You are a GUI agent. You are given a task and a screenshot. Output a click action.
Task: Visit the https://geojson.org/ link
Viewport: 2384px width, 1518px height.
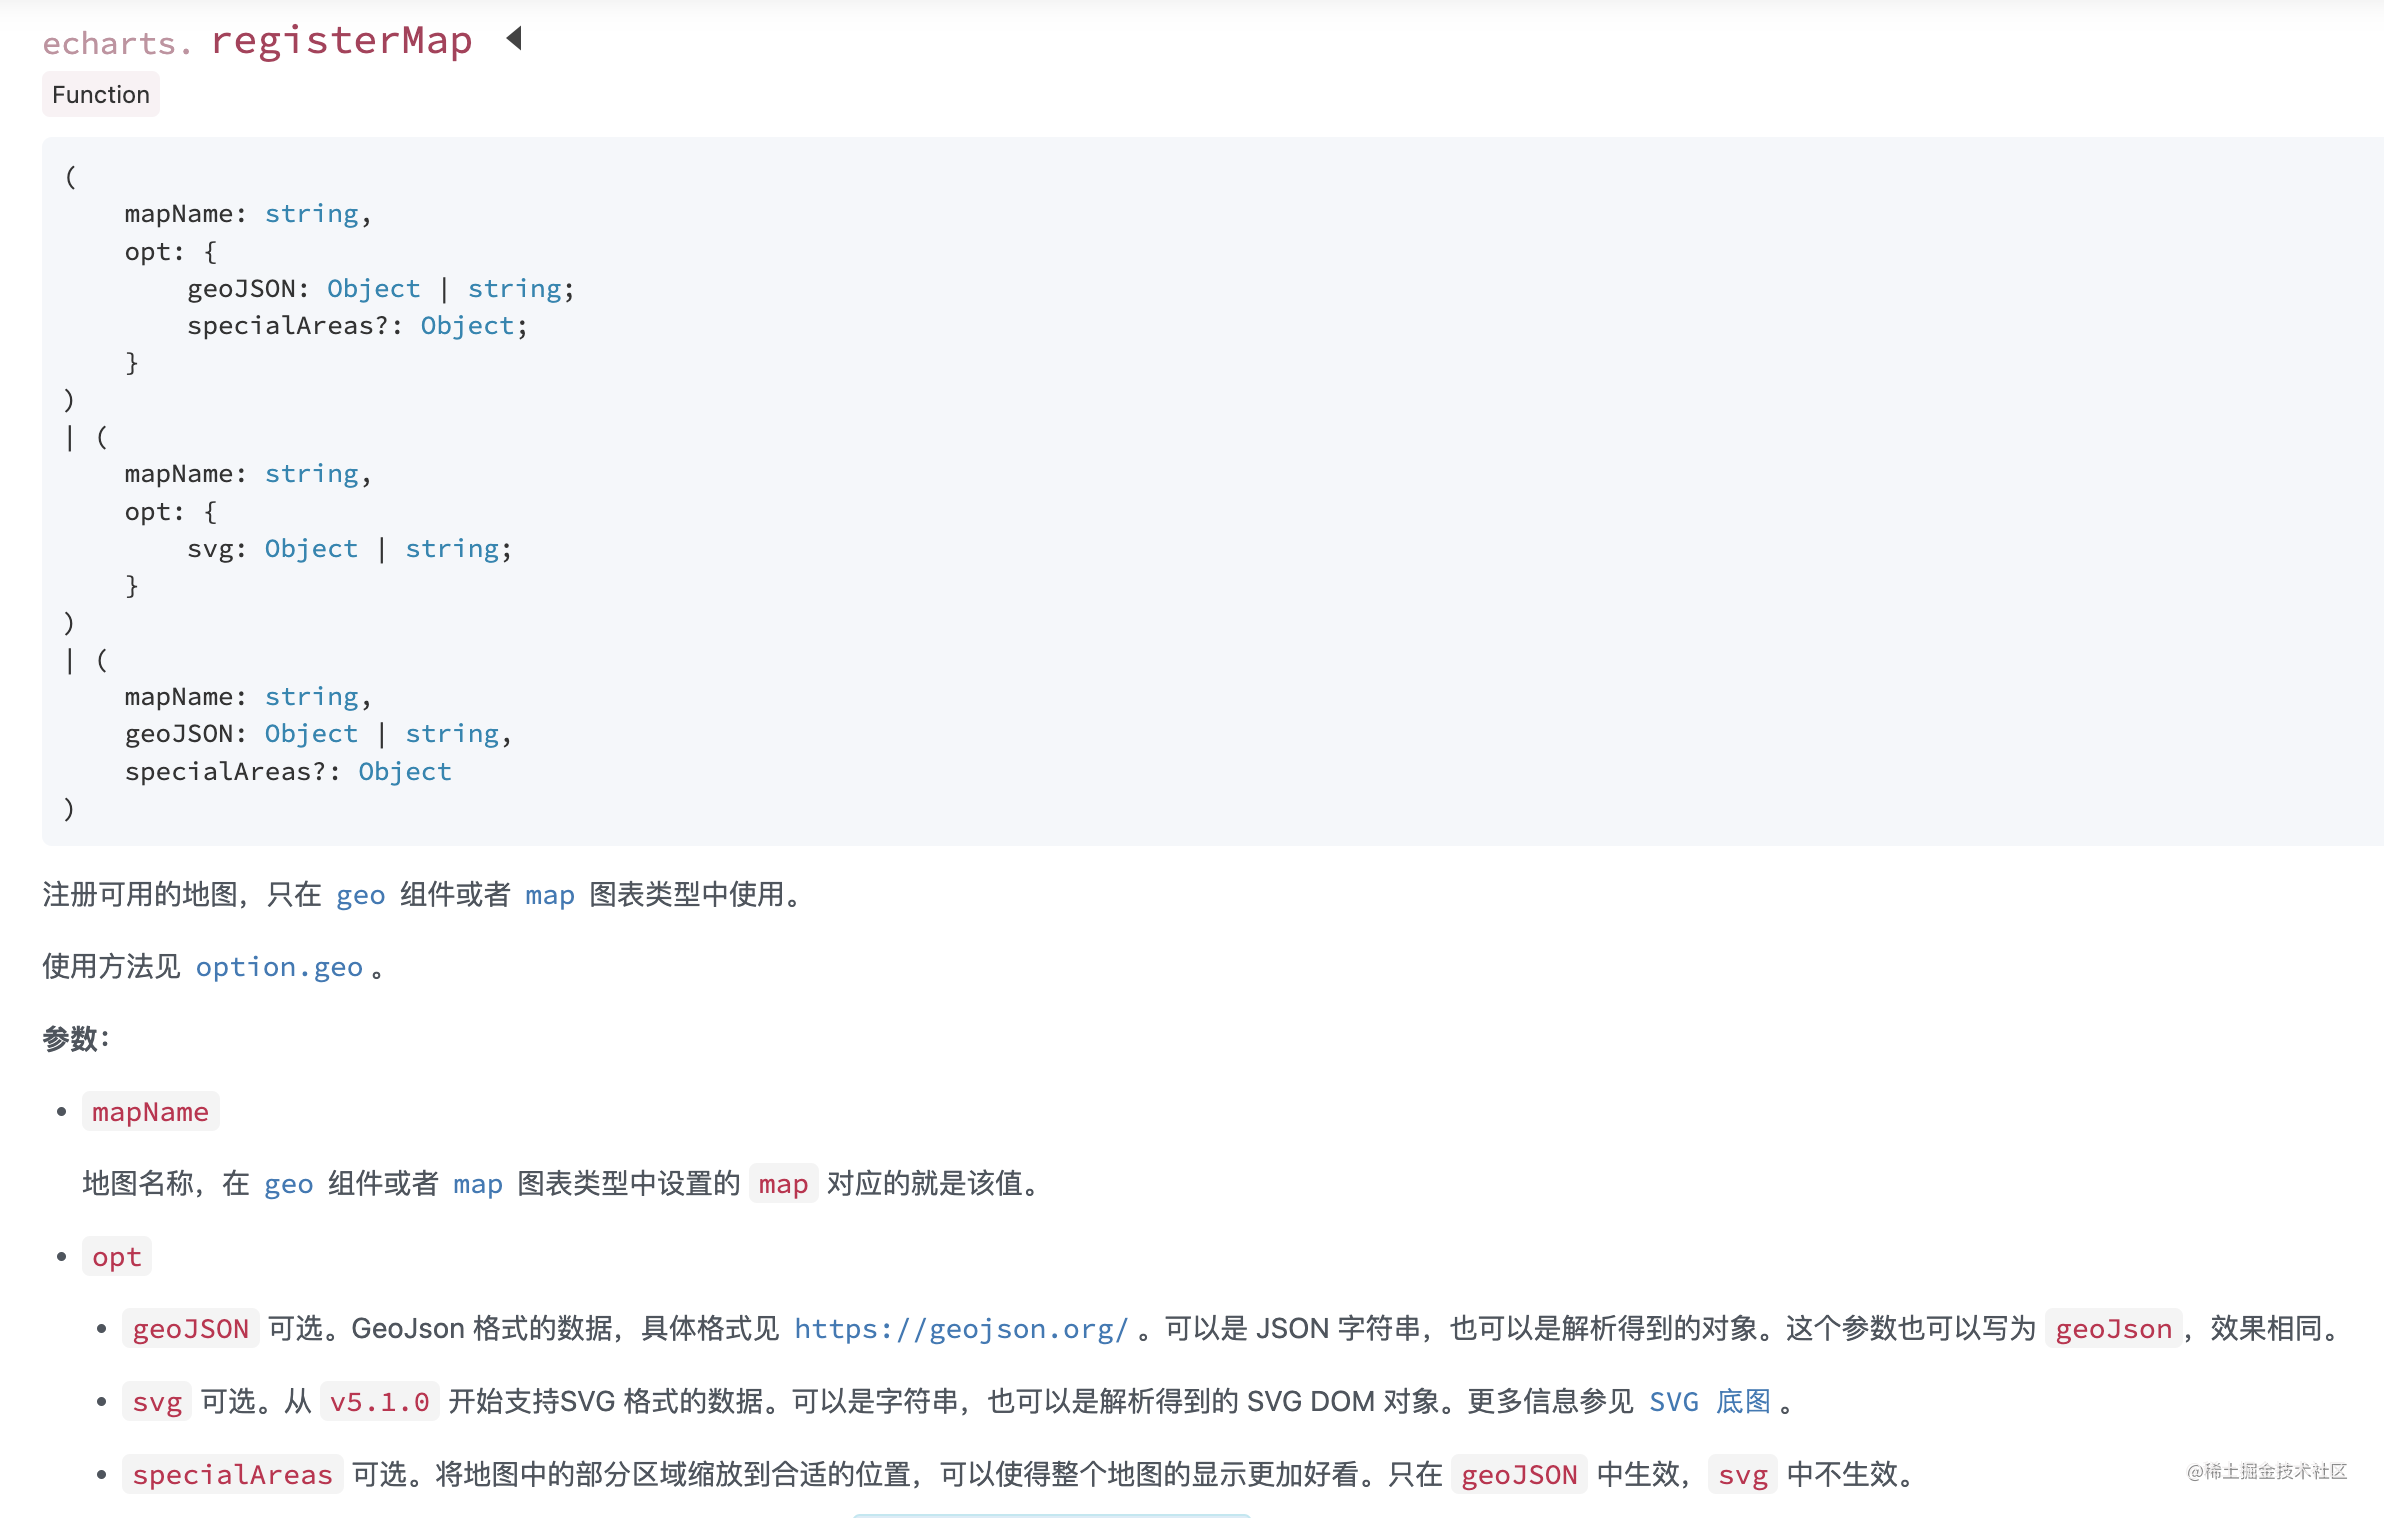click(960, 1329)
